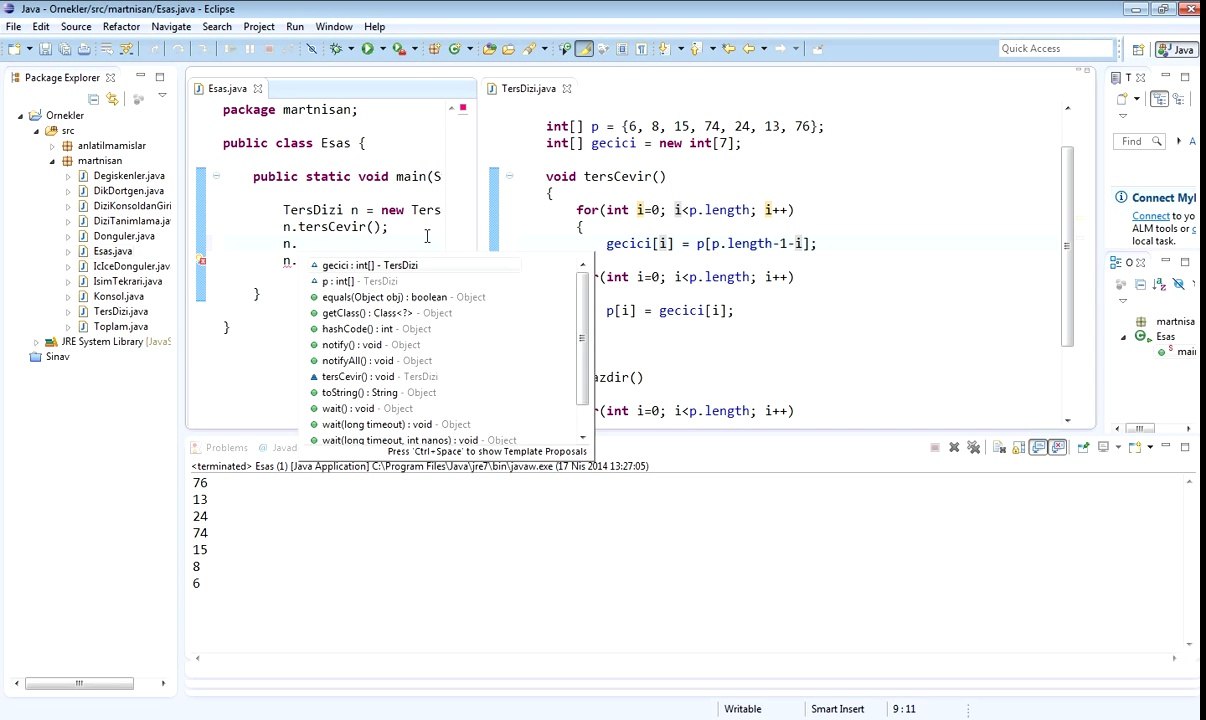Click the Pin Console icon
The width and height of the screenshot is (1206, 720).
1083,447
